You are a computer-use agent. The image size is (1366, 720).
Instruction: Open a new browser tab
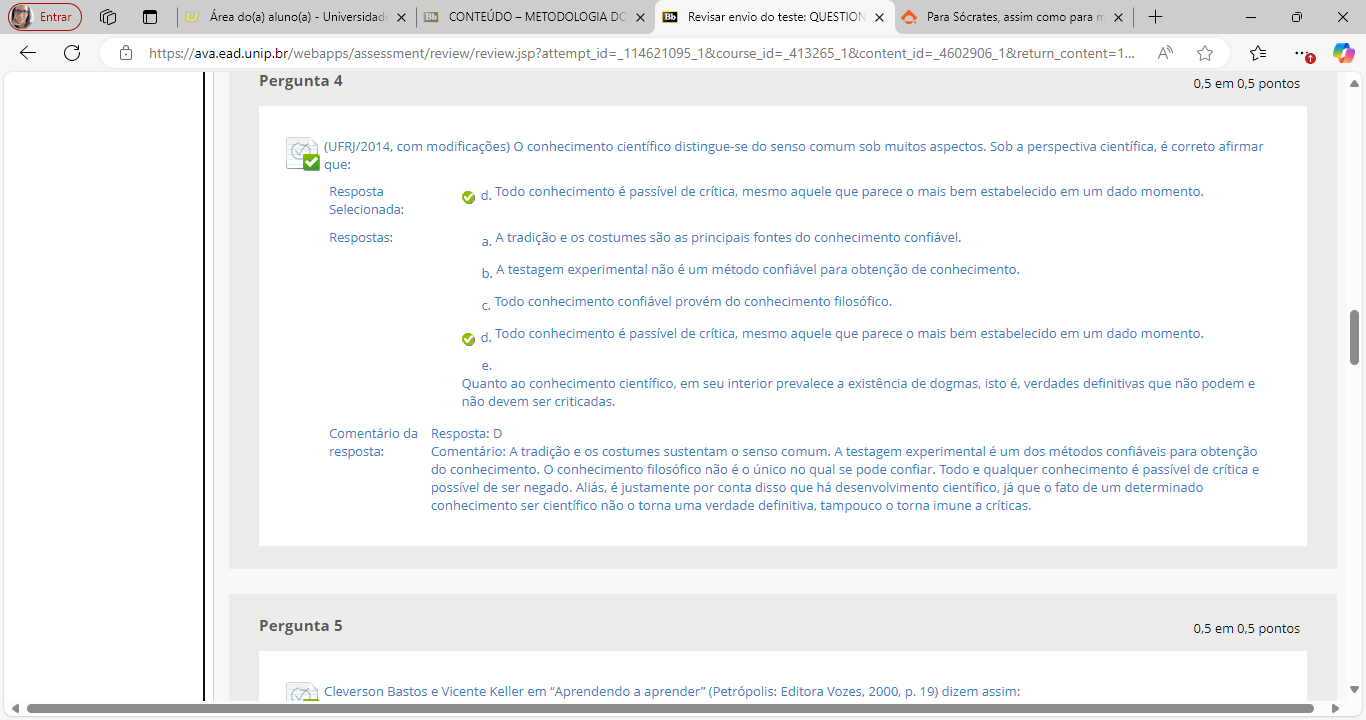click(x=1155, y=17)
